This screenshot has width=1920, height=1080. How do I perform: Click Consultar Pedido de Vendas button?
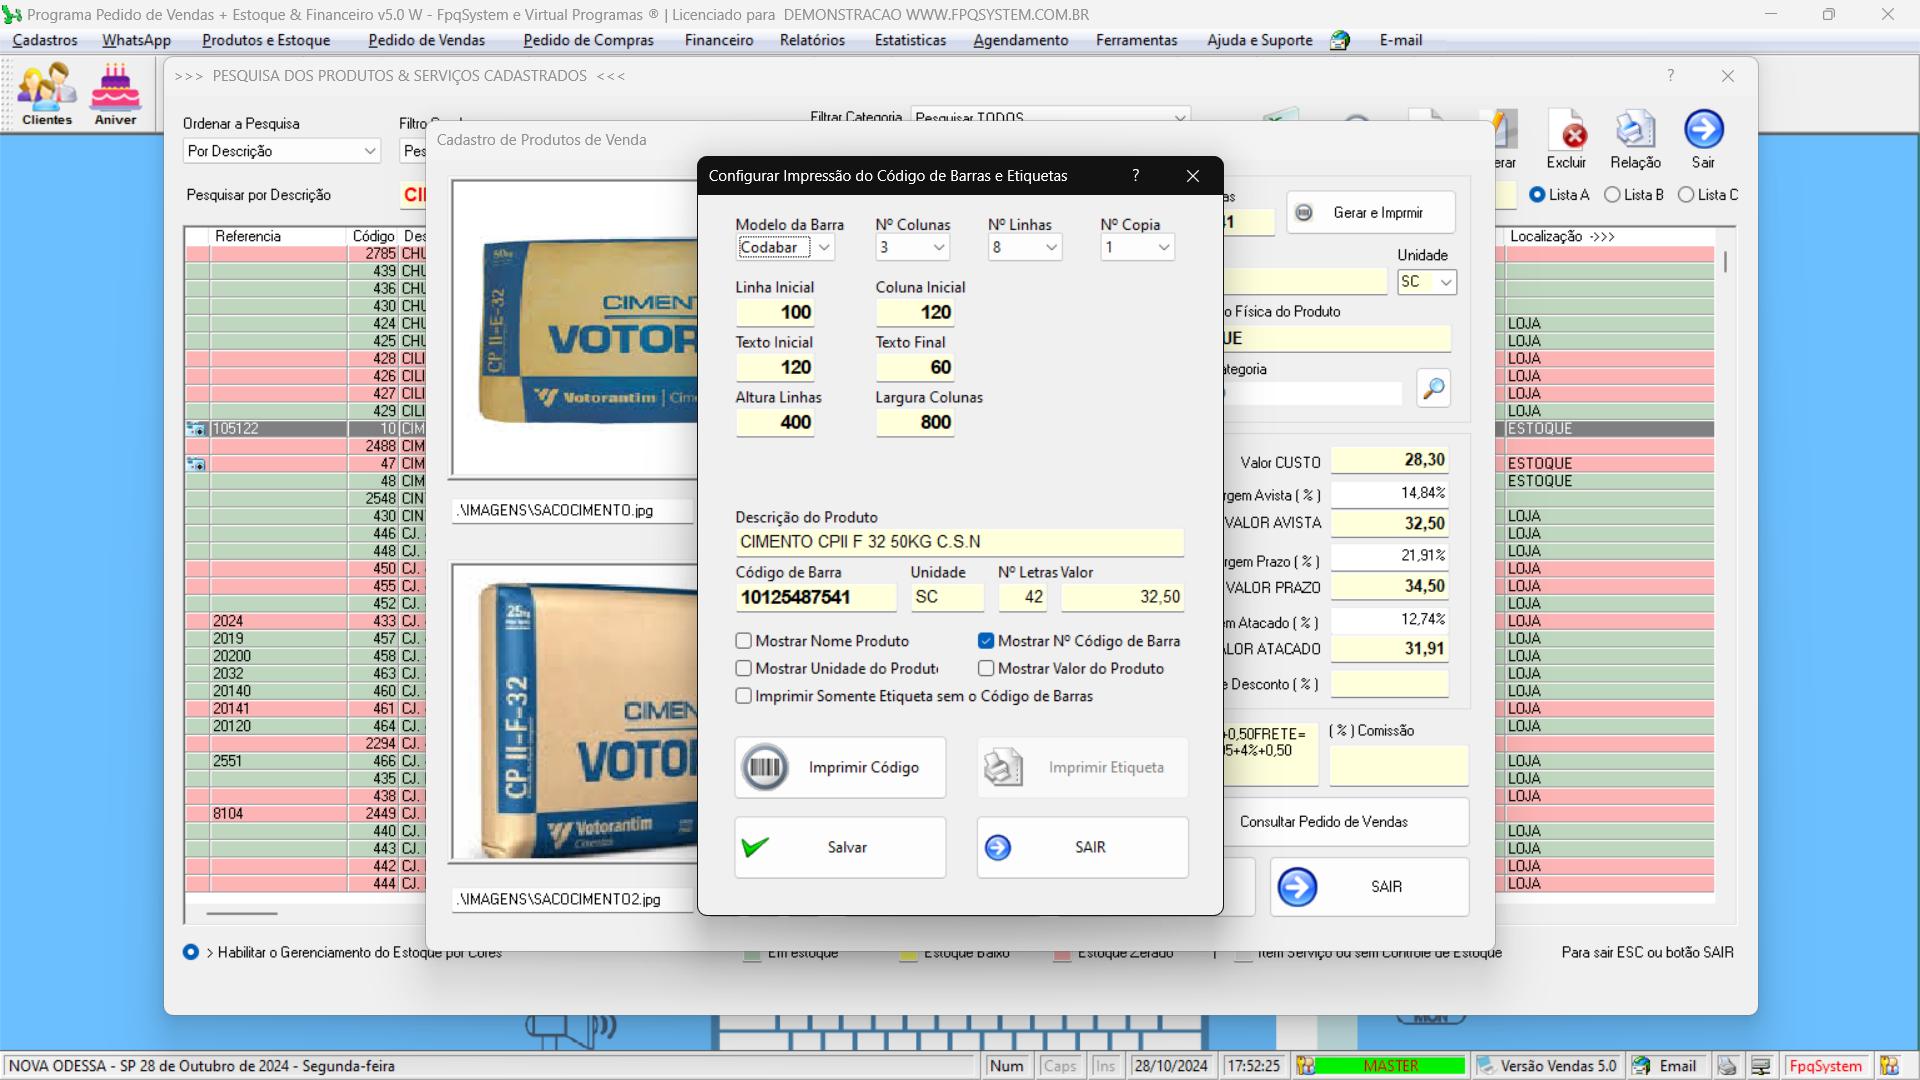[x=1346, y=822]
